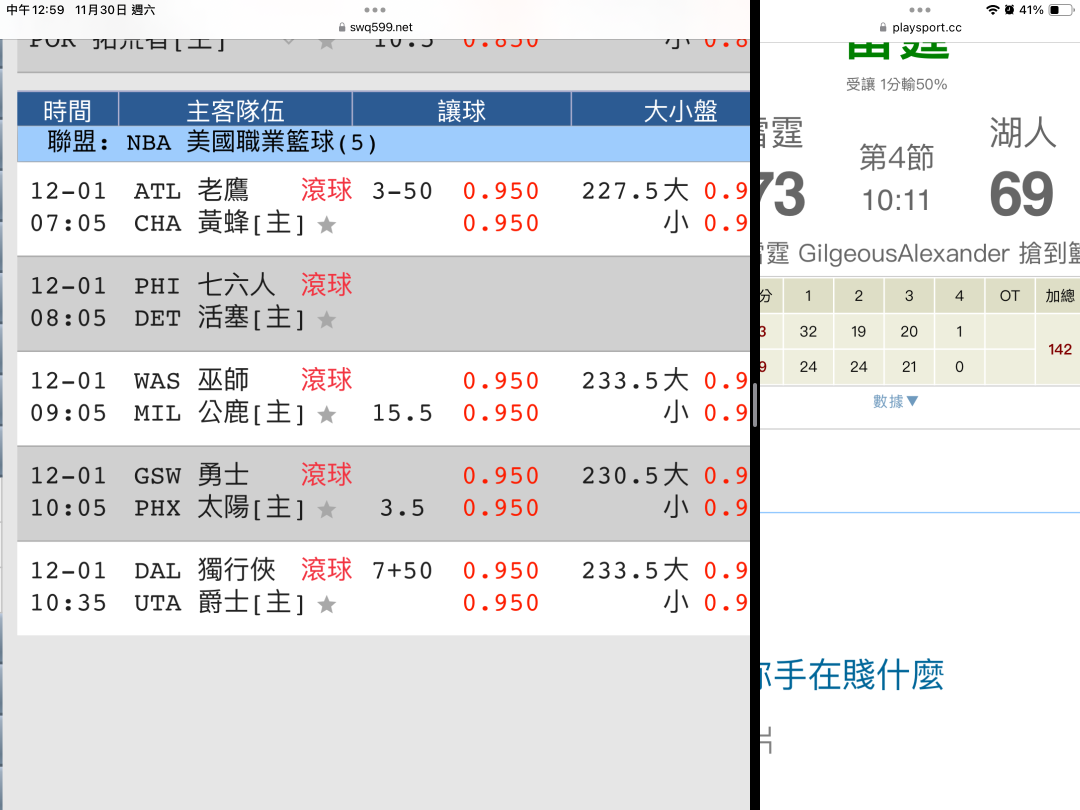This screenshot has width=1080, height=810.
Task: Click the 滾球 link for DAL 獨行俠
Action: [x=326, y=570]
